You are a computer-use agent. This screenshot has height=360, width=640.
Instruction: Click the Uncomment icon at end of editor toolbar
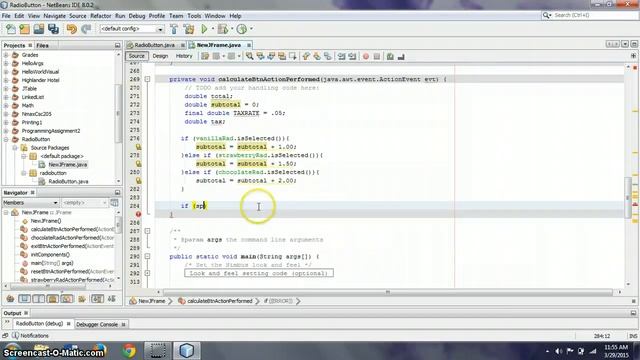tap(401, 57)
